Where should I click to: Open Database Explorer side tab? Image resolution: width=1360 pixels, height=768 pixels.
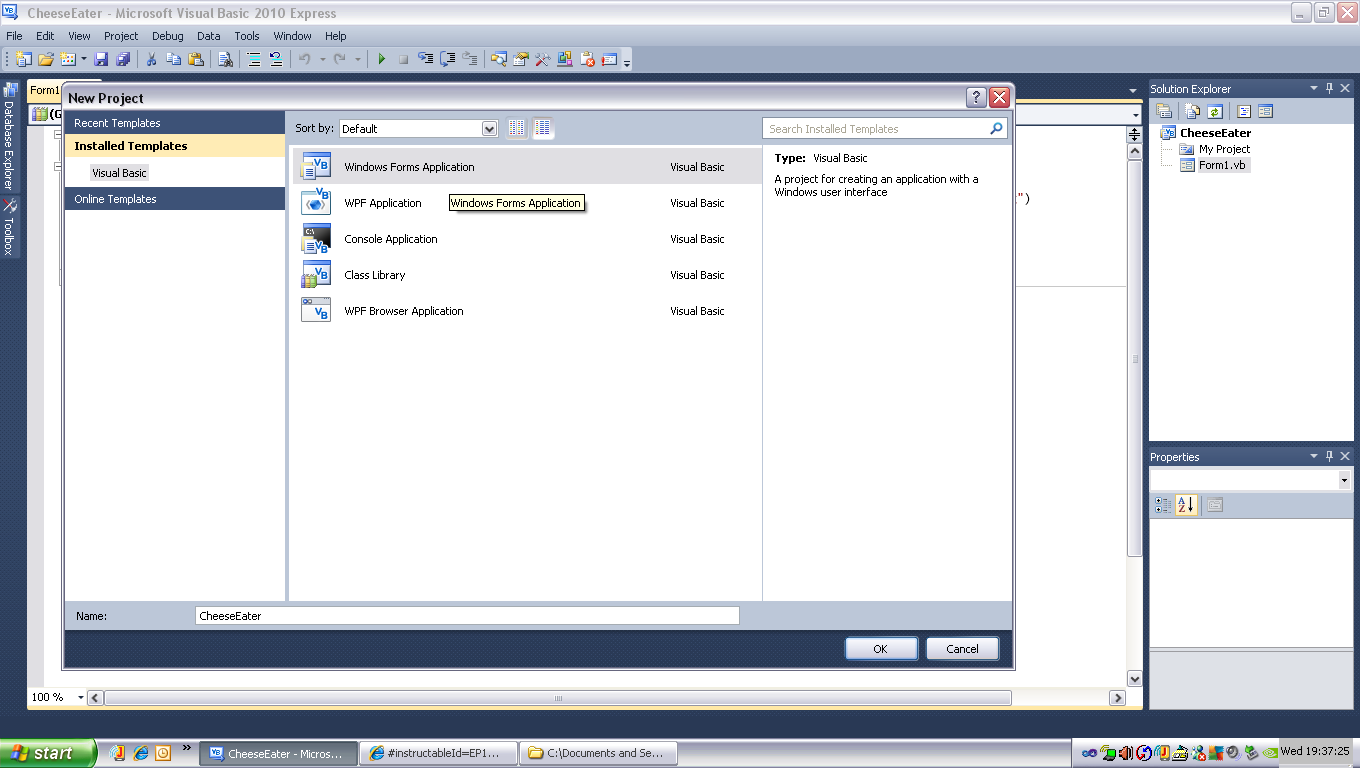pos(9,137)
